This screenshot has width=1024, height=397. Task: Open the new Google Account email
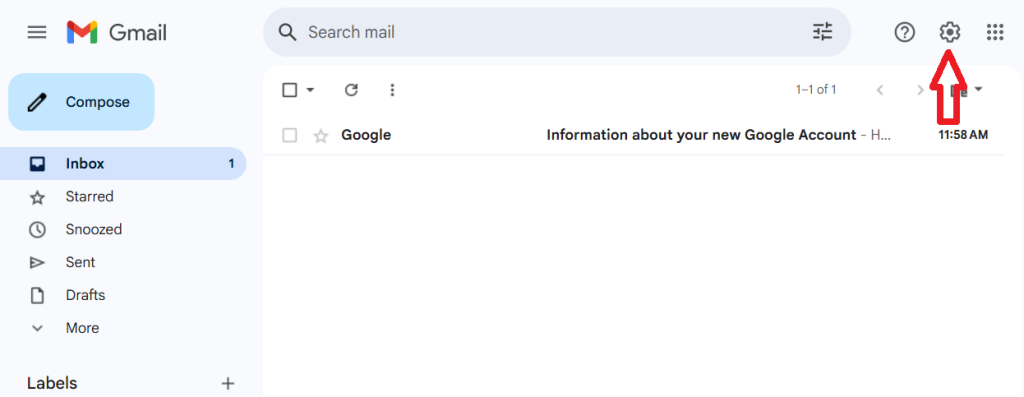coord(633,135)
